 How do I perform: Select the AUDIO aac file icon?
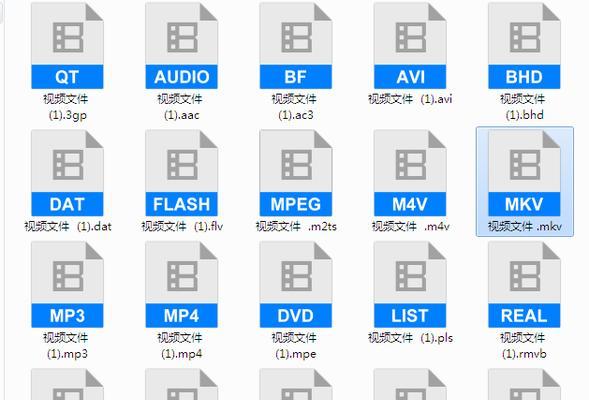coord(181,46)
